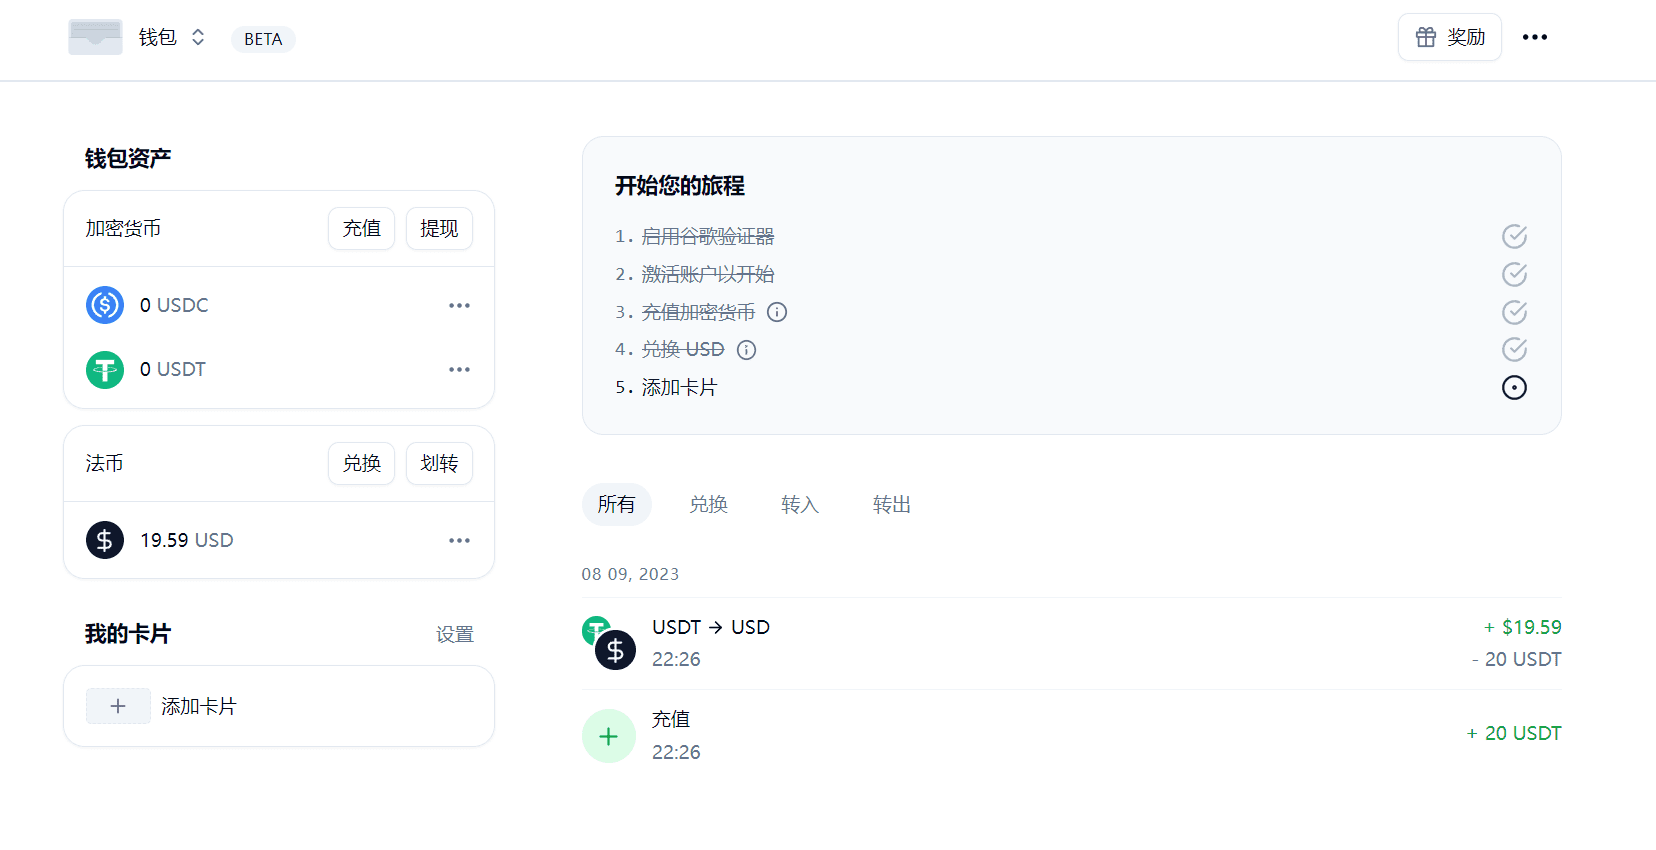This screenshot has height=850, width=1656.
Task: Click the 提现 button
Action: coord(439,228)
